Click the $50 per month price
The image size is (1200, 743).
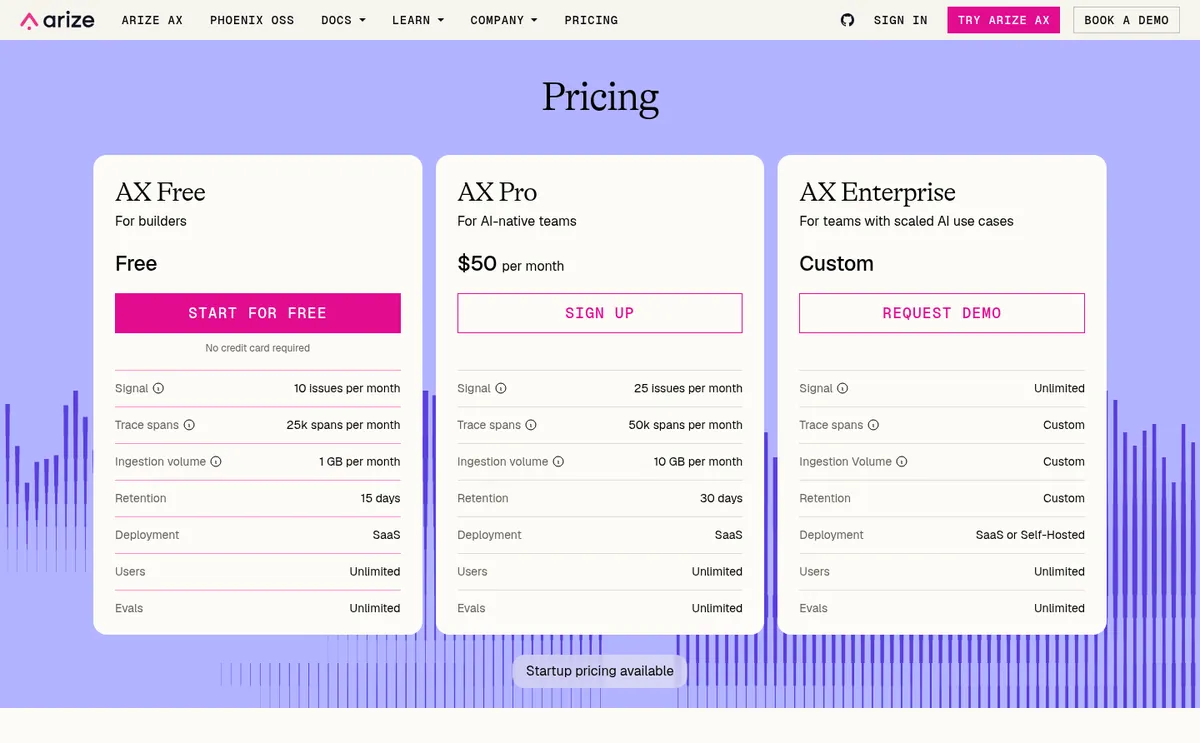(x=511, y=264)
